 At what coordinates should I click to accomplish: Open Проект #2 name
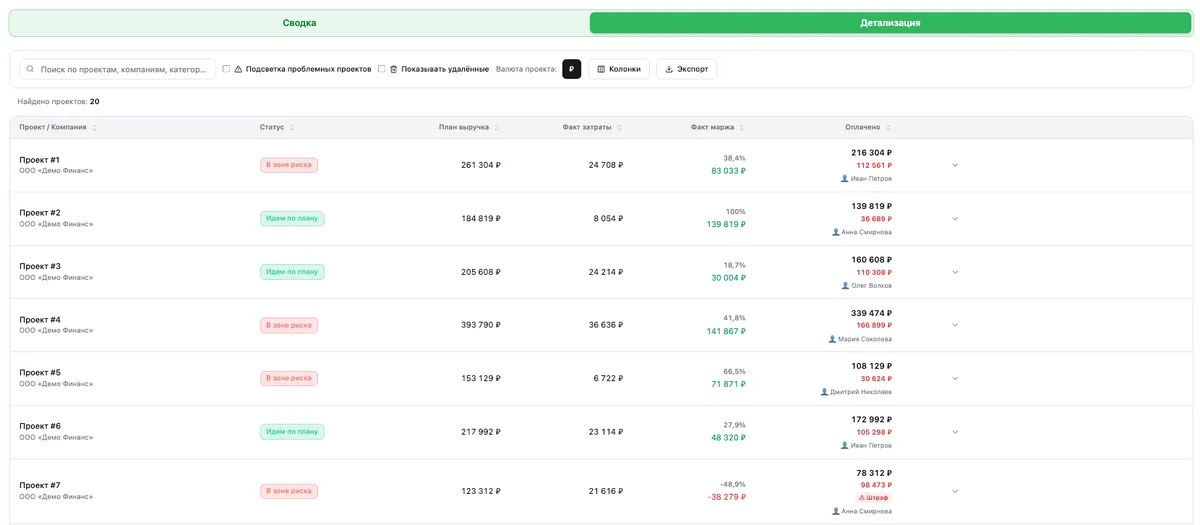tap(40, 213)
